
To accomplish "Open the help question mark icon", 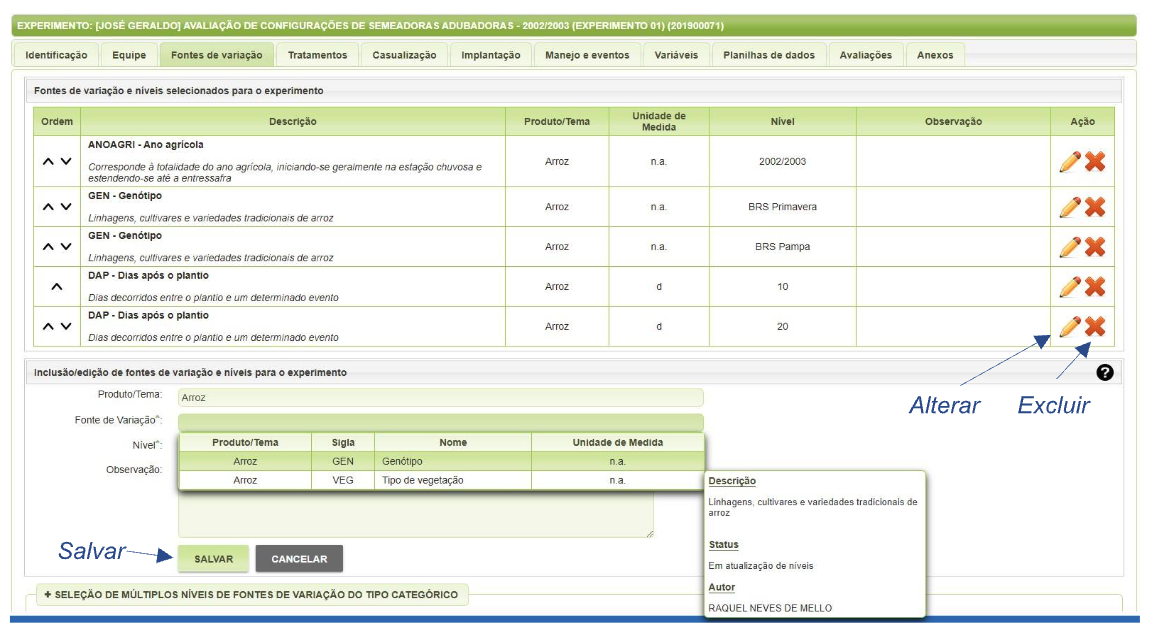I will click(1104, 372).
